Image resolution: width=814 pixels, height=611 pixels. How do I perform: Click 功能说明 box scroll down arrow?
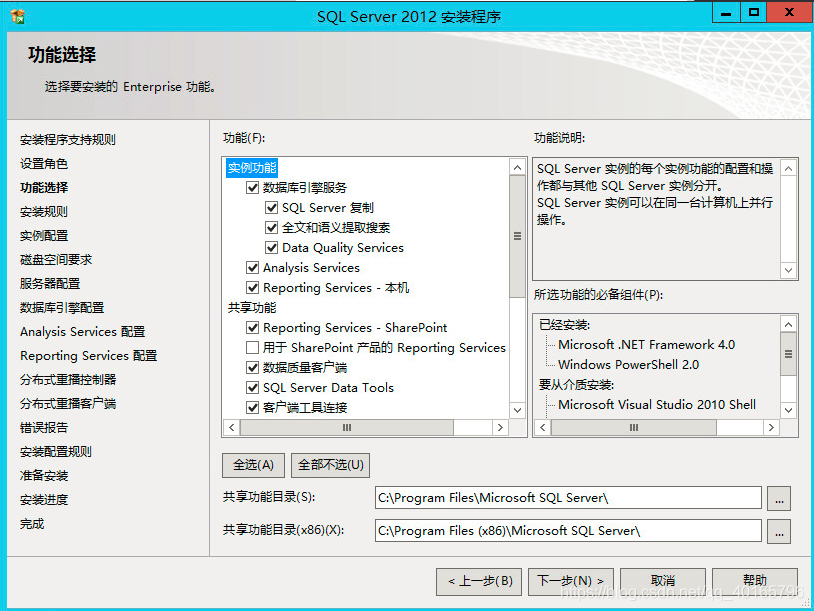pos(789,270)
